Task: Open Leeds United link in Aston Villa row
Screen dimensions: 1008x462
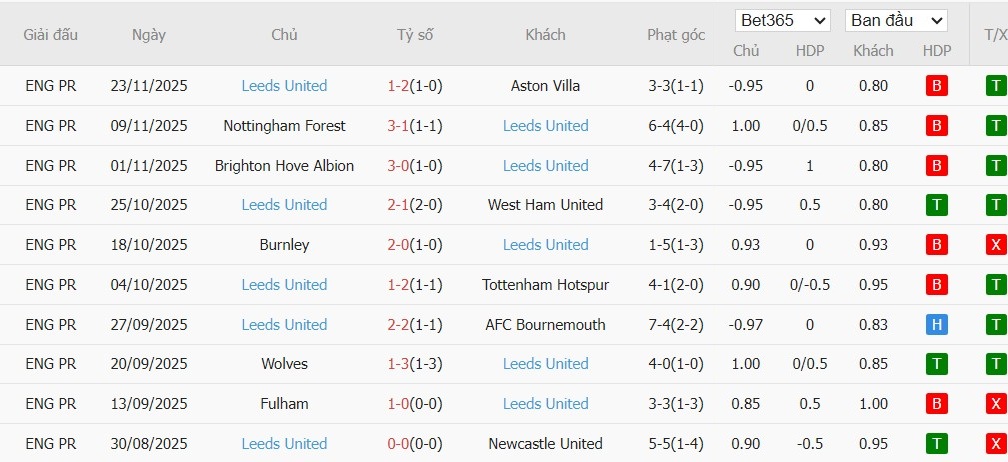Action: 284,86
